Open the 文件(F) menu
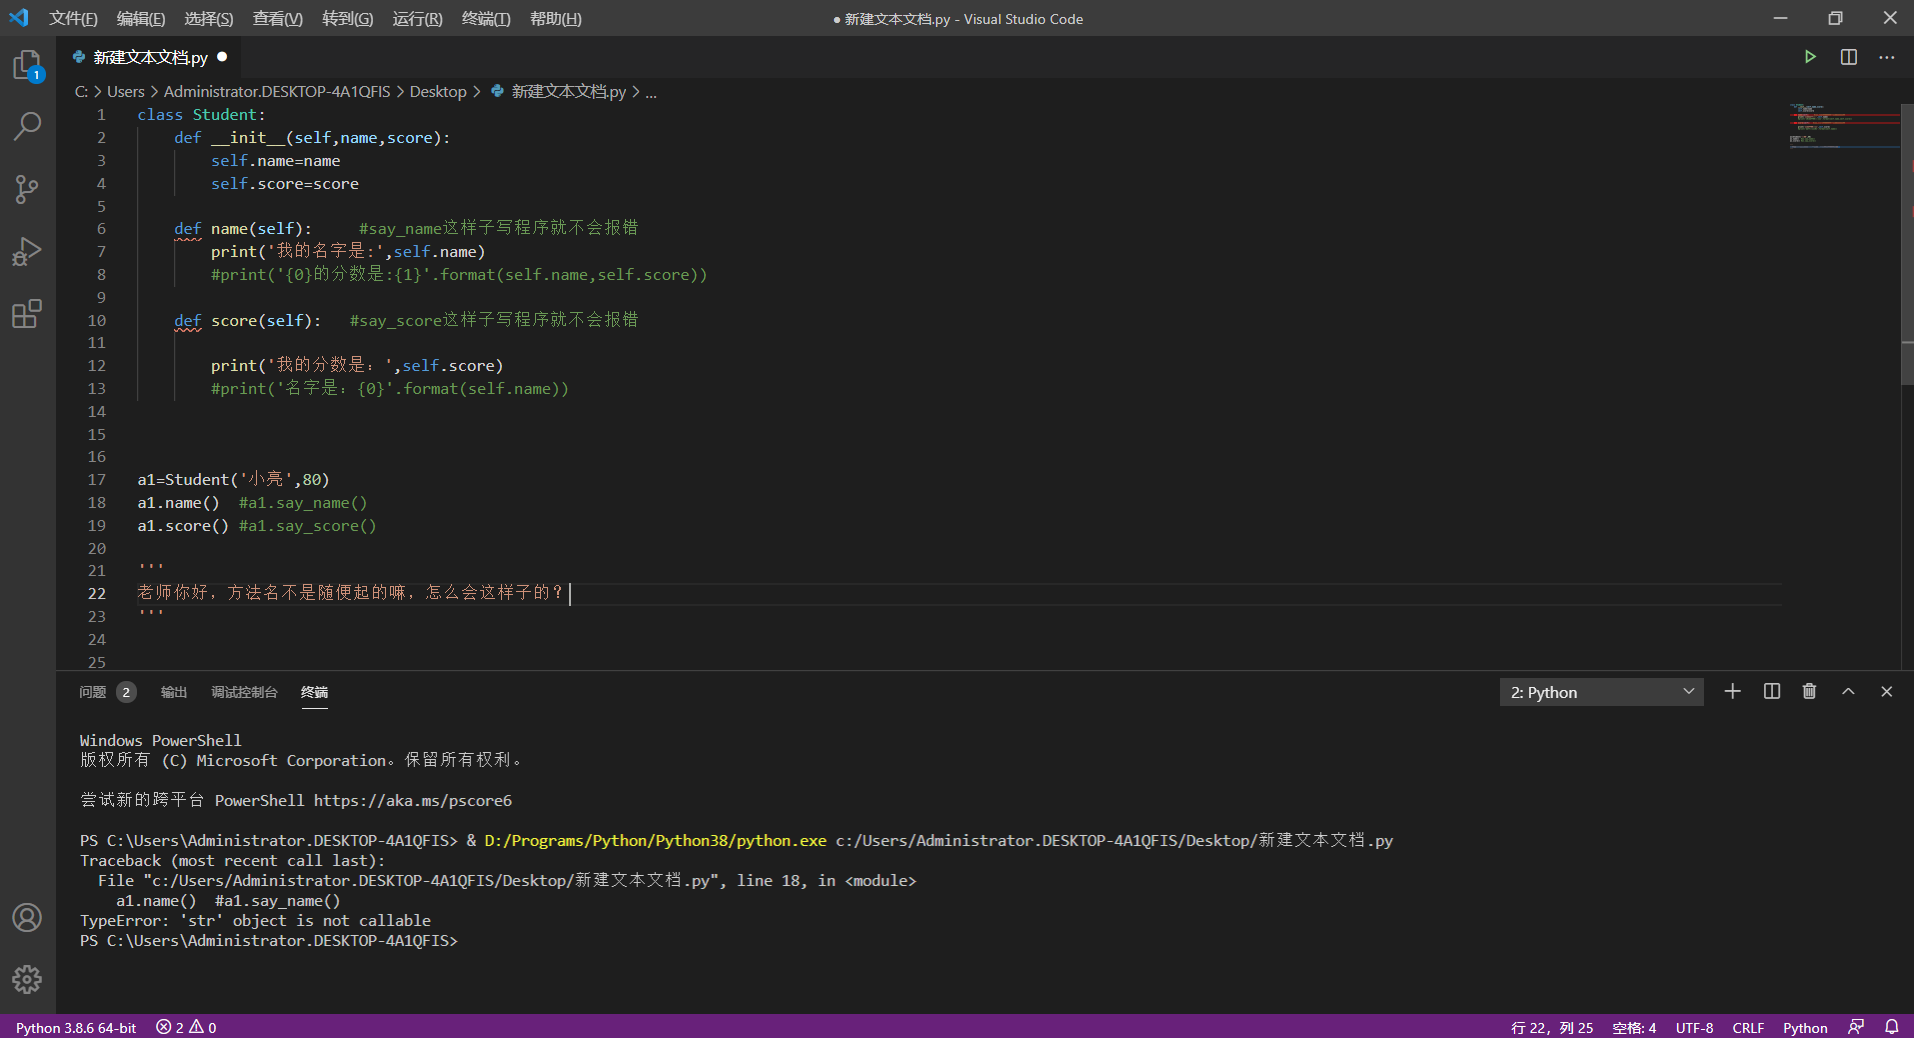Viewport: 1914px width, 1038px height. click(x=73, y=19)
